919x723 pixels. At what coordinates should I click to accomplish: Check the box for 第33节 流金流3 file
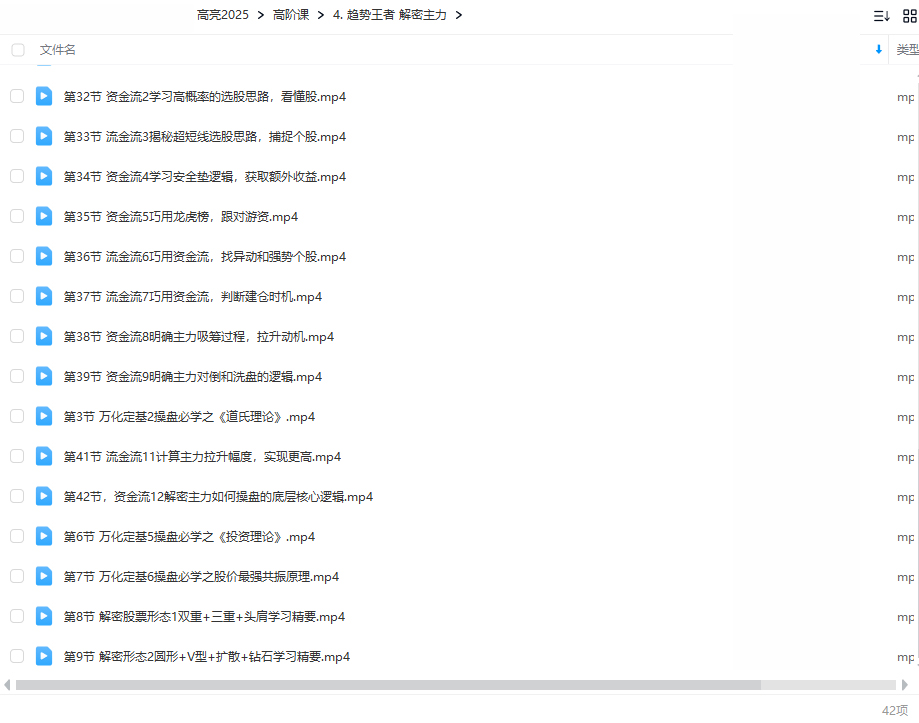[x=17, y=136]
